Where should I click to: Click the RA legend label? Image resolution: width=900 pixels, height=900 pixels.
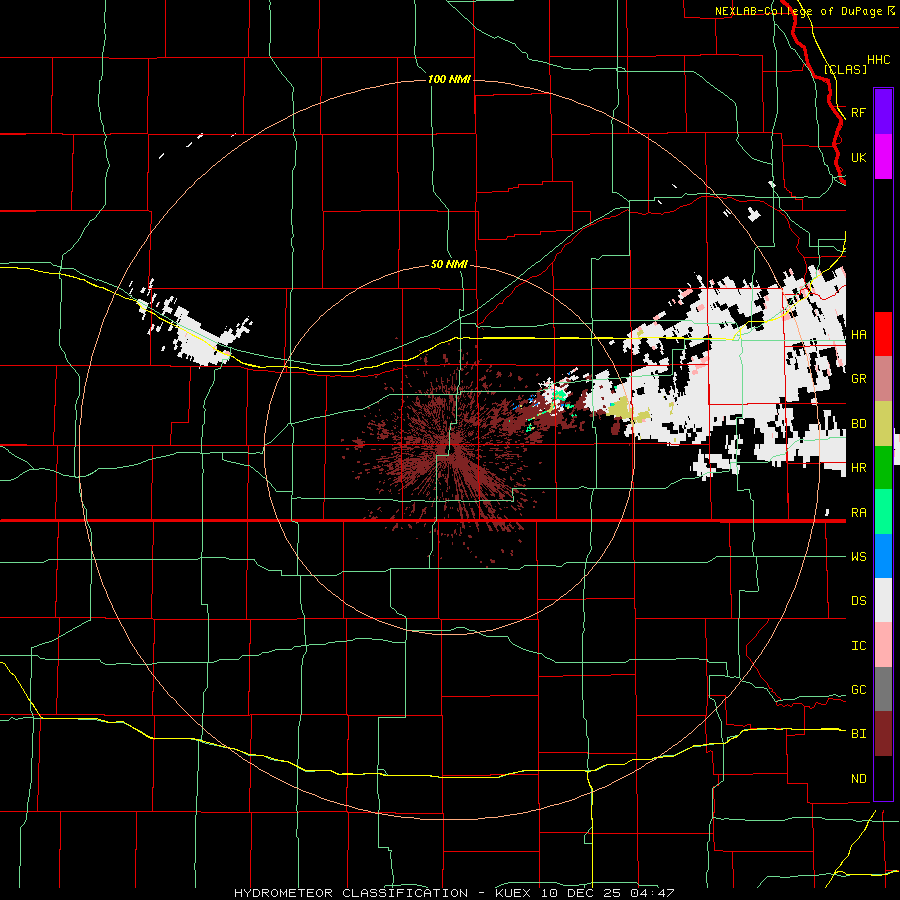click(x=859, y=513)
